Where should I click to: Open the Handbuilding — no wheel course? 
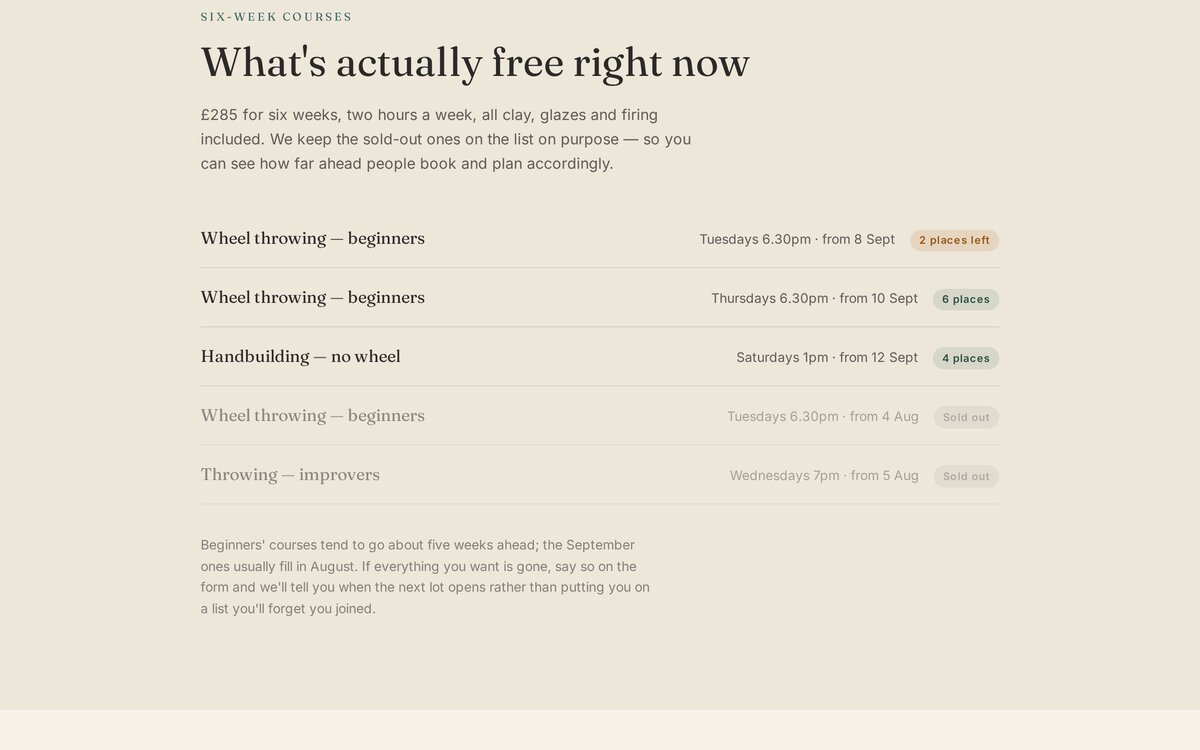(x=599, y=357)
